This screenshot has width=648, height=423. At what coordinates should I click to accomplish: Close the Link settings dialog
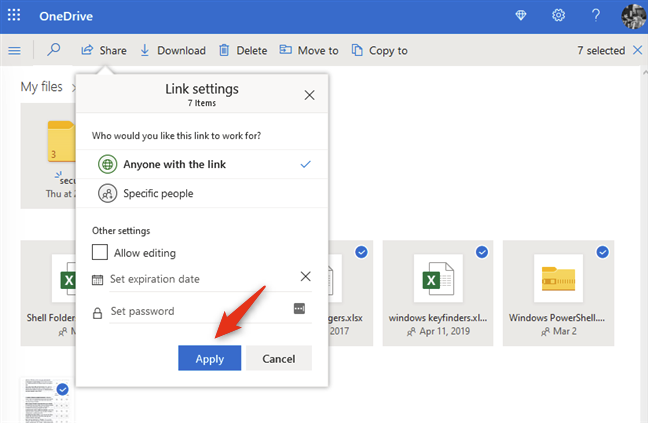(x=309, y=95)
